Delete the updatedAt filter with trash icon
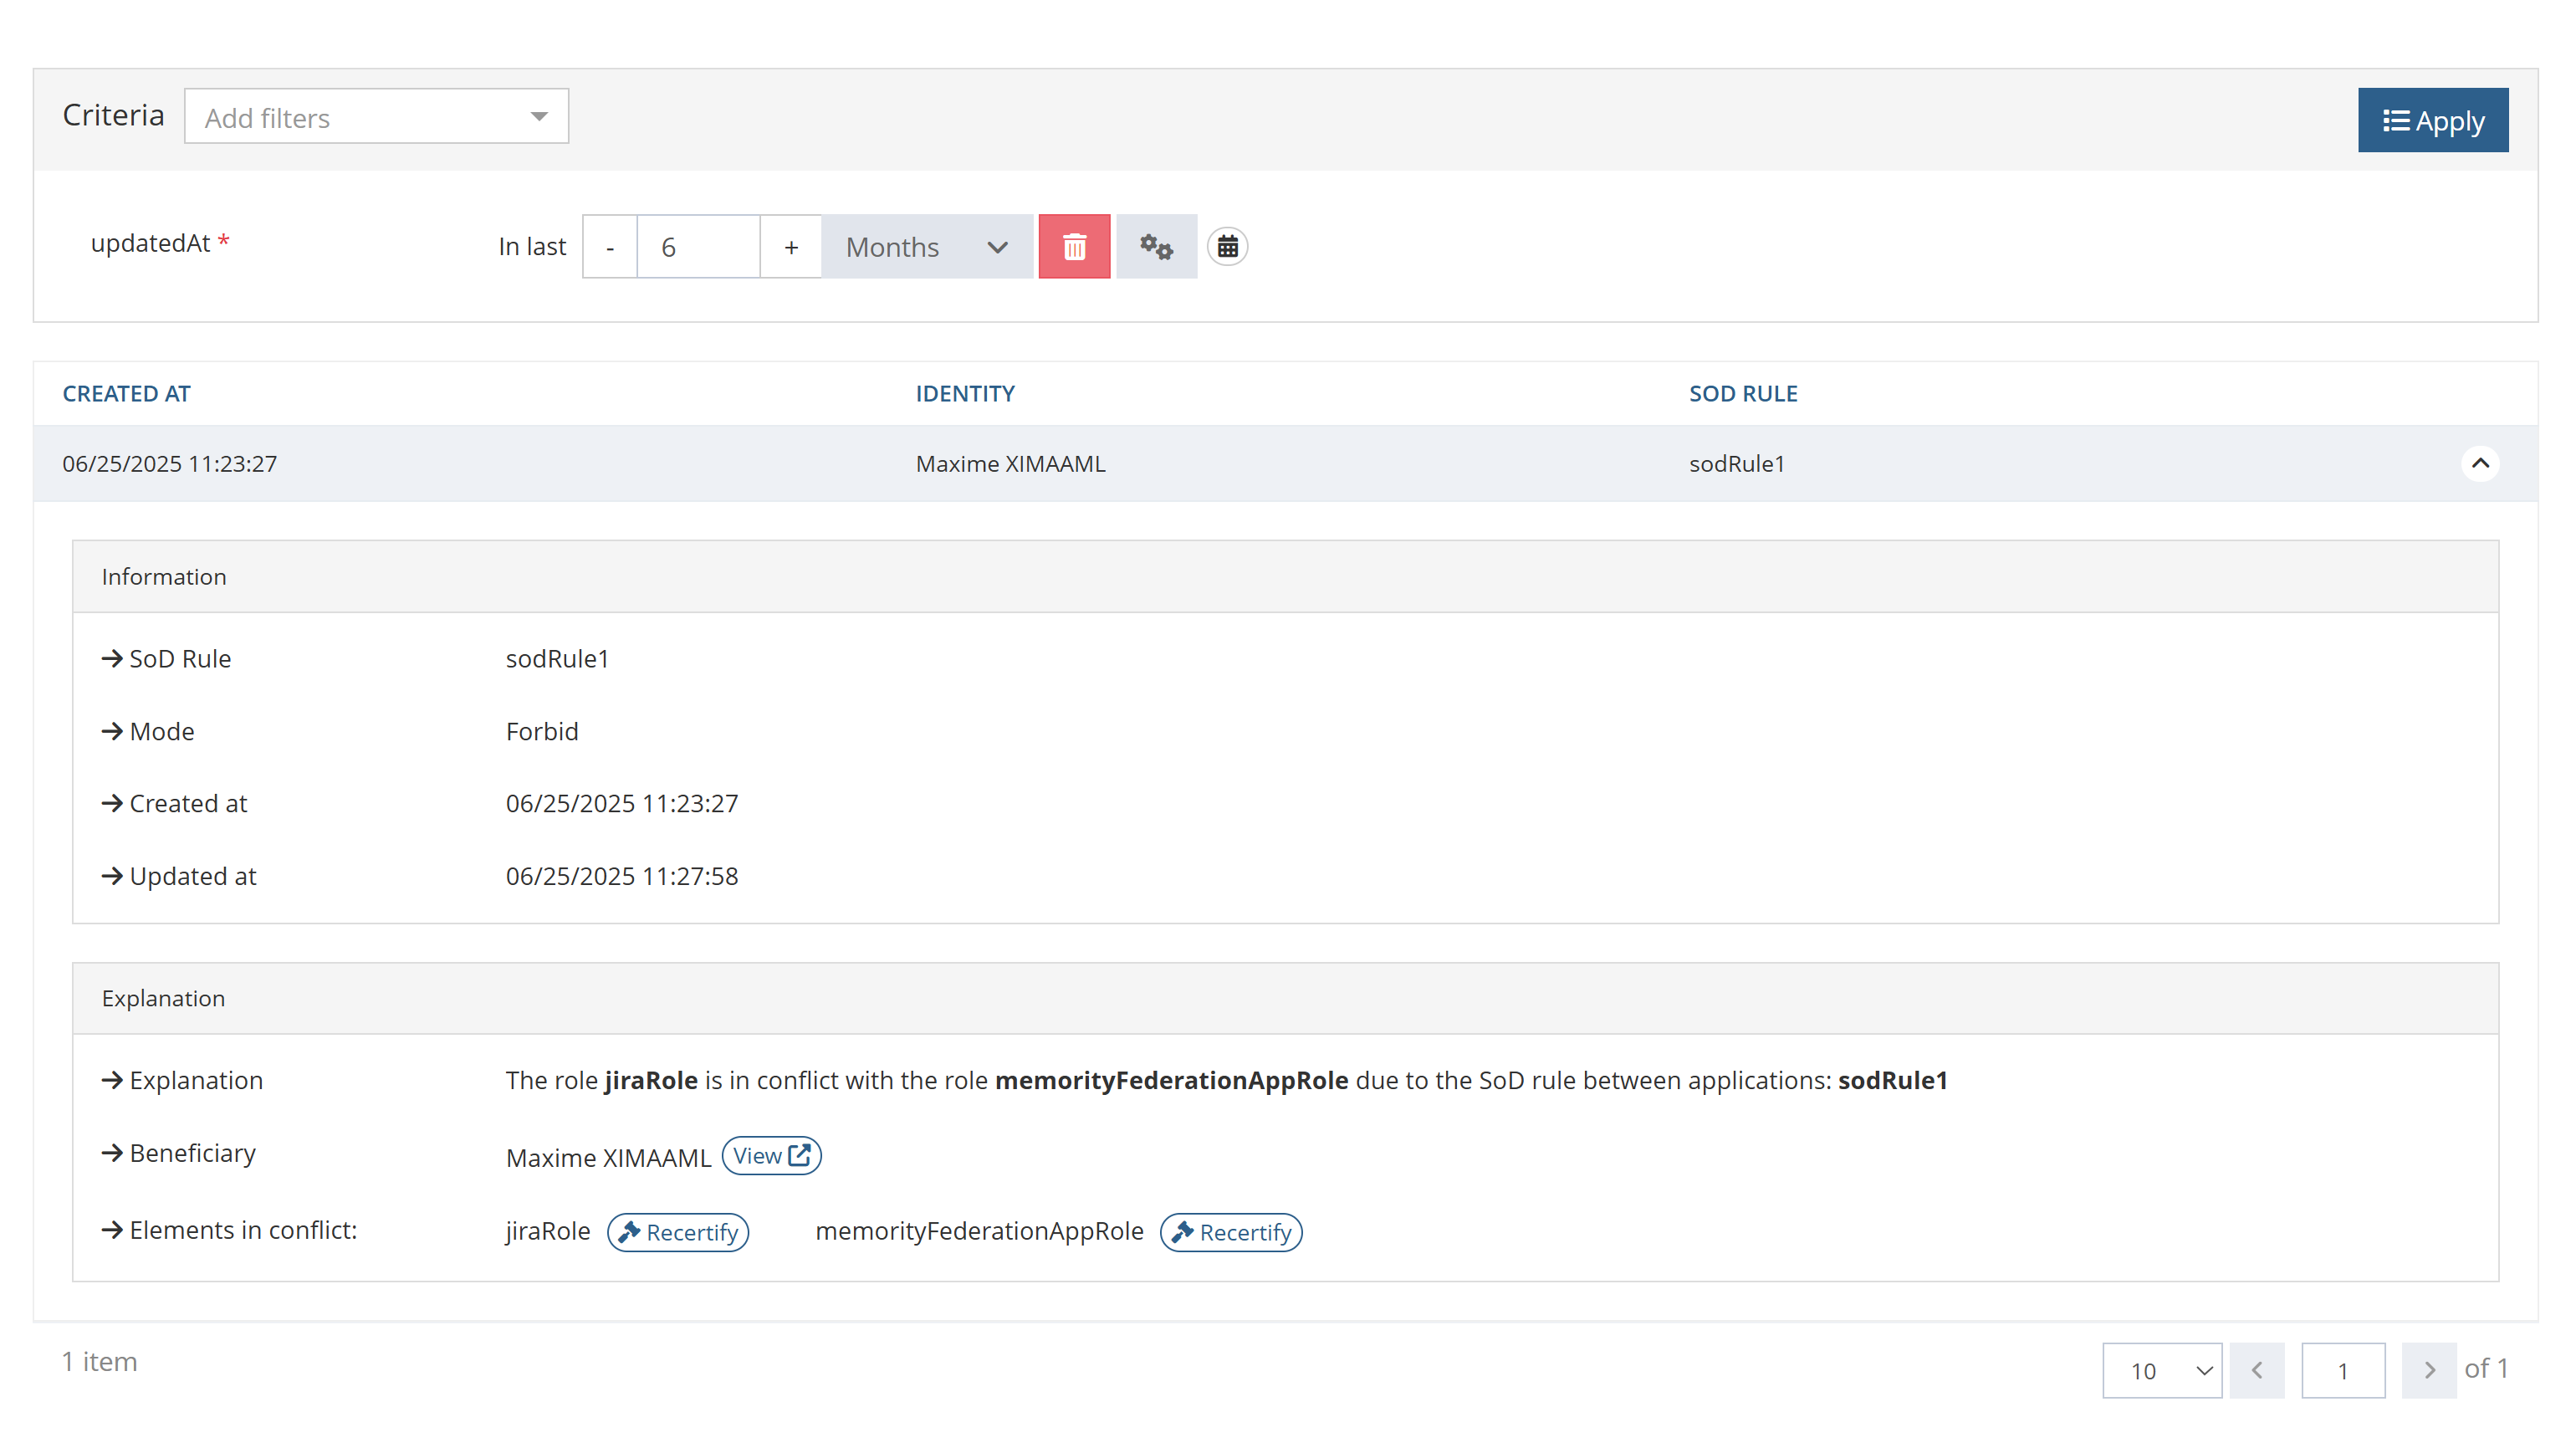 point(1074,246)
